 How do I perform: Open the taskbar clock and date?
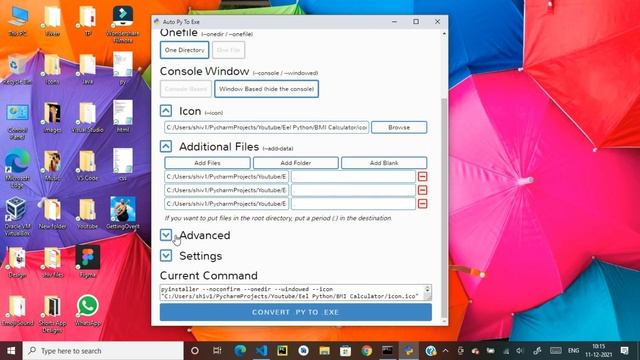598,351
